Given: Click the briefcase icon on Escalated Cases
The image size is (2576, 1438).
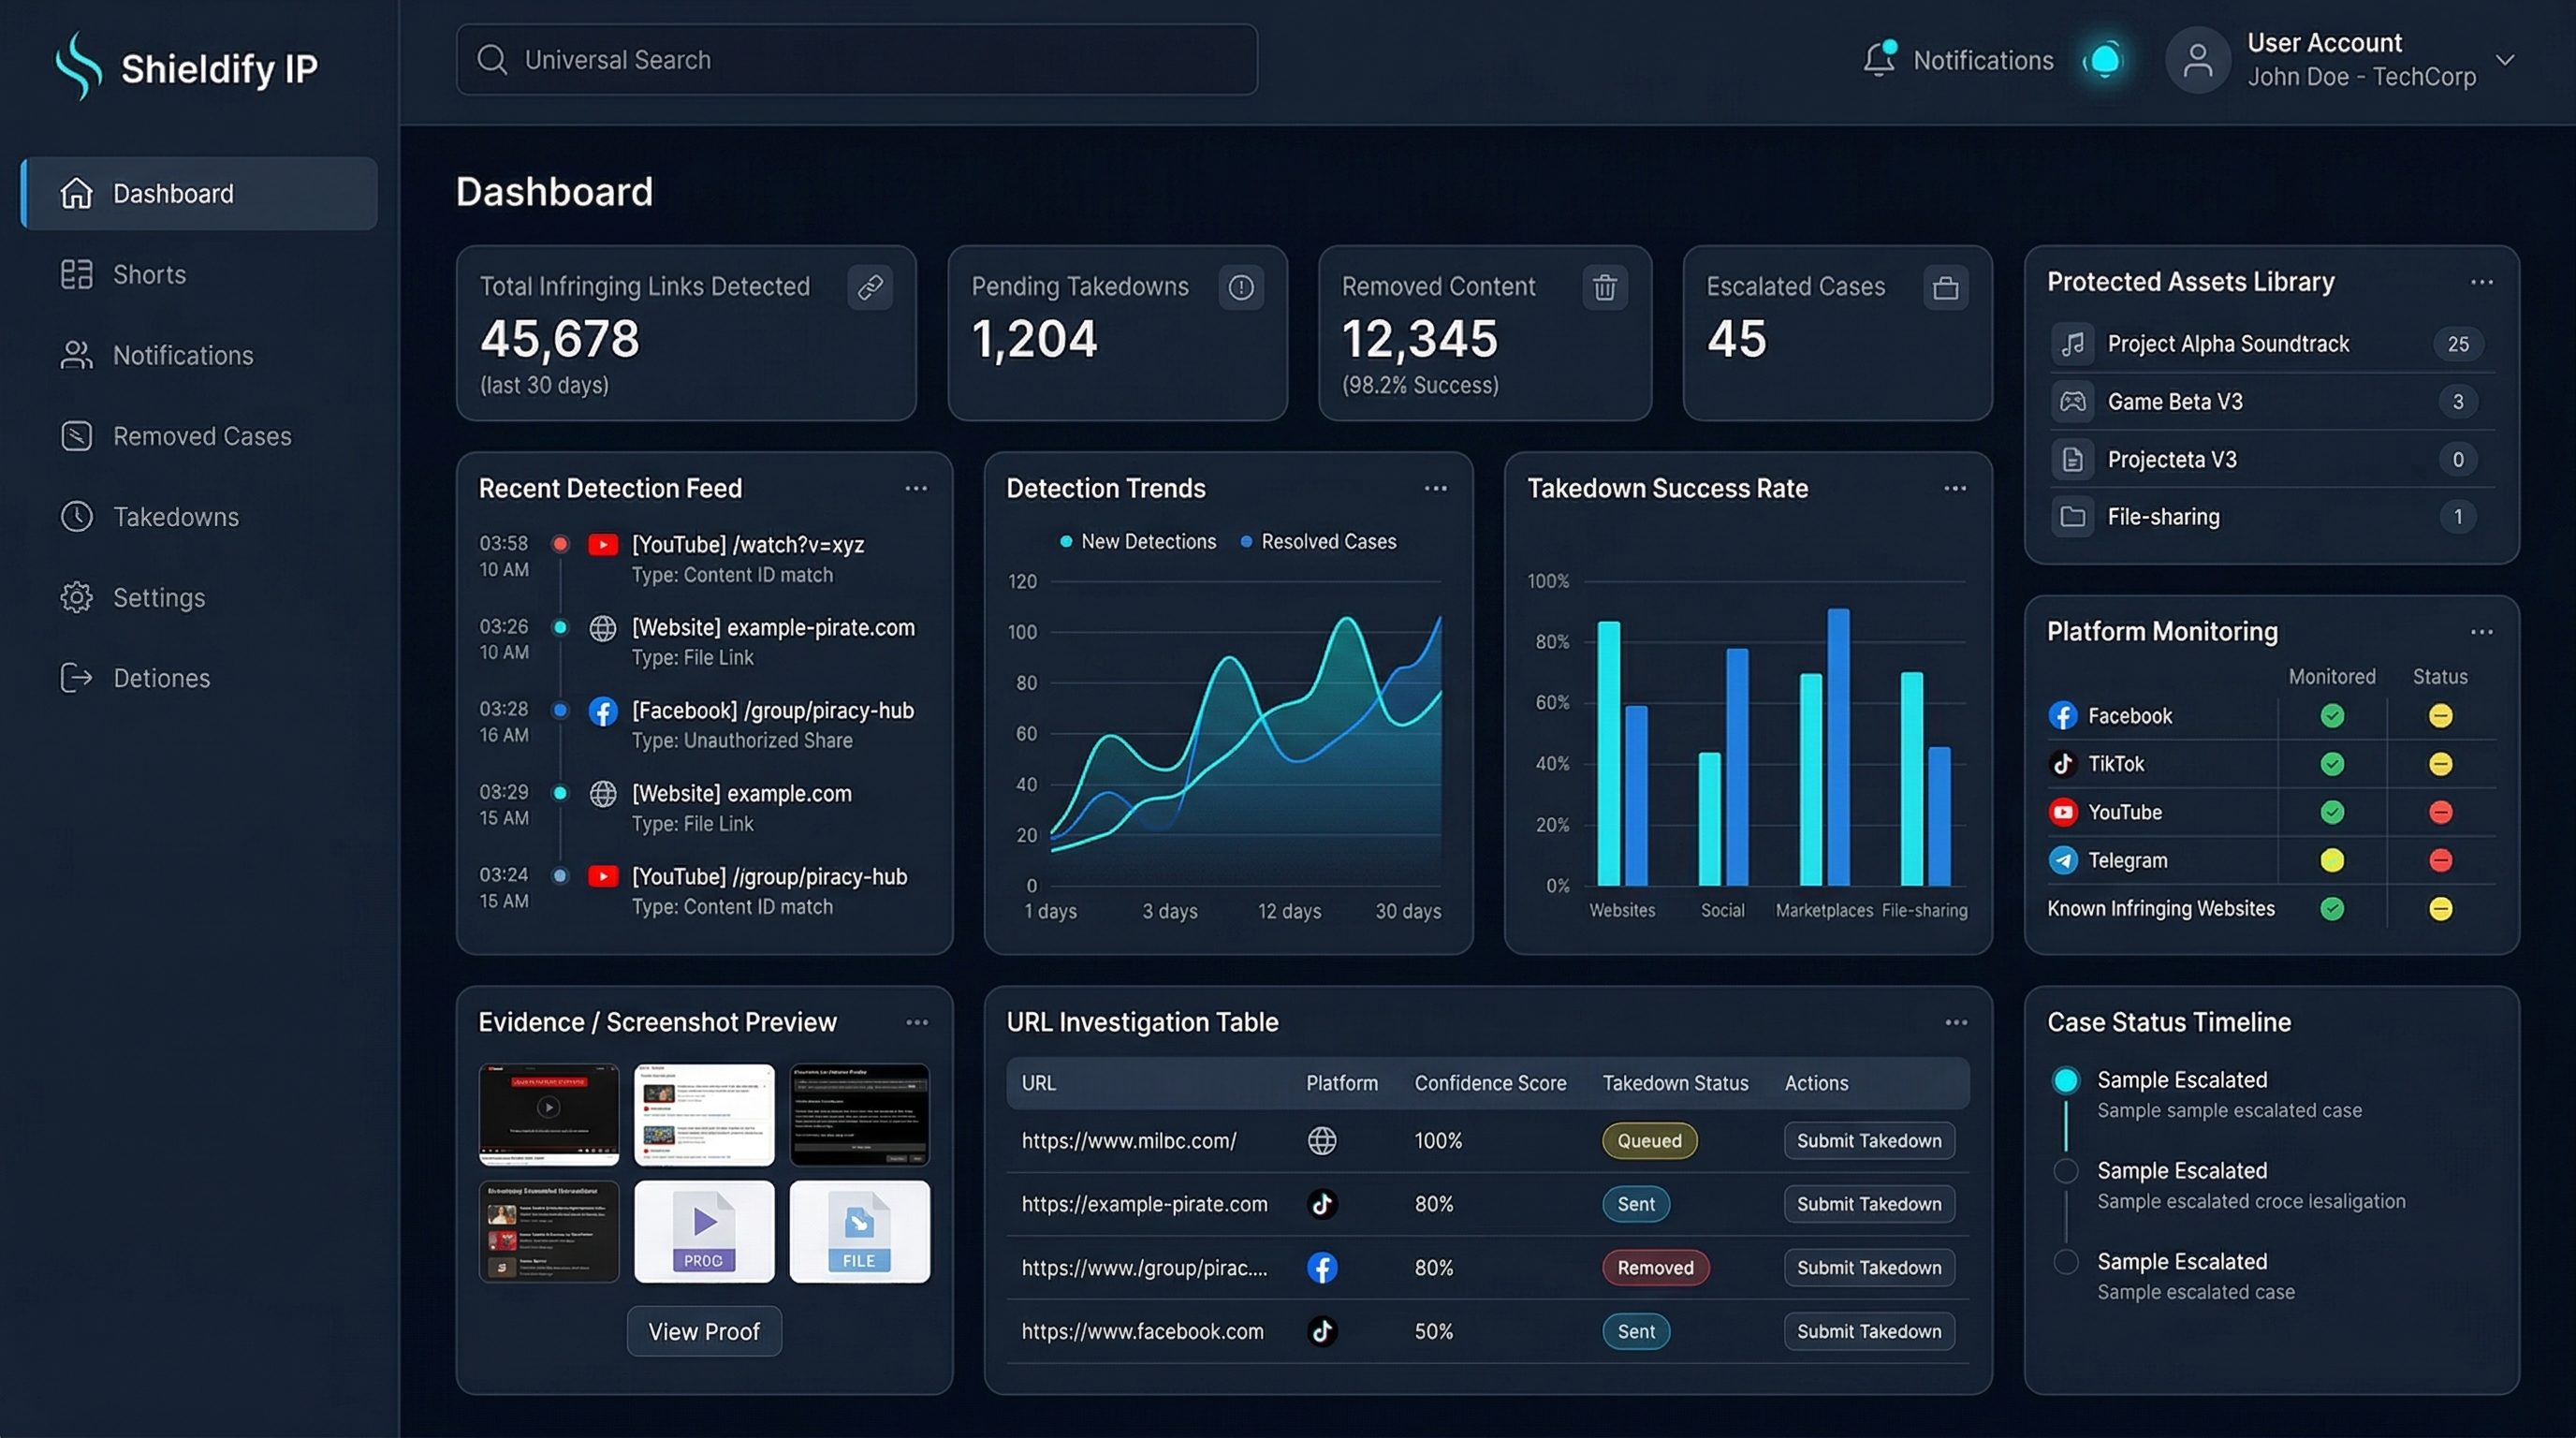Looking at the screenshot, I should pyautogui.click(x=1944, y=287).
